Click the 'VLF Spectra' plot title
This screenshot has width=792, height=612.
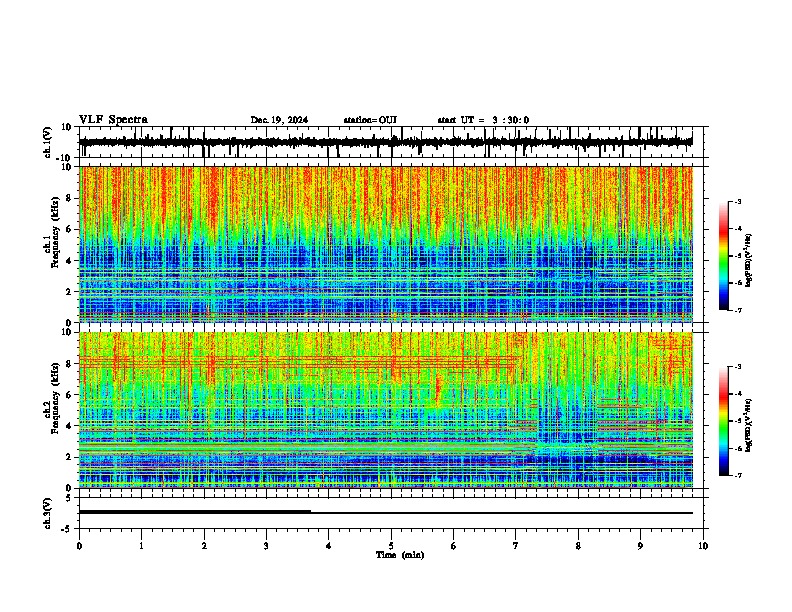(113, 119)
